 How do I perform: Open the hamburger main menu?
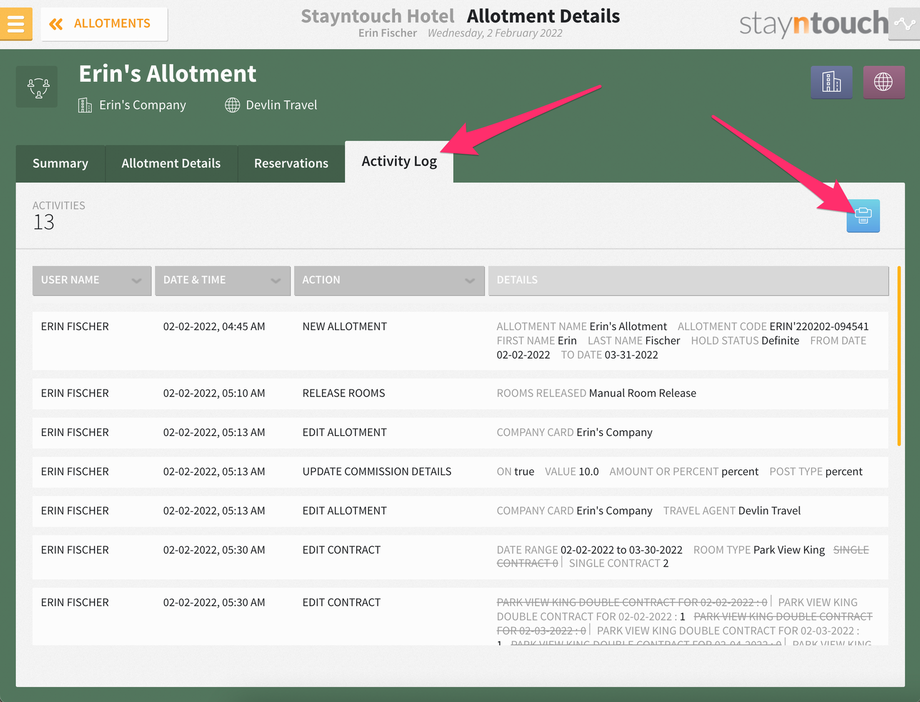pos(16,23)
